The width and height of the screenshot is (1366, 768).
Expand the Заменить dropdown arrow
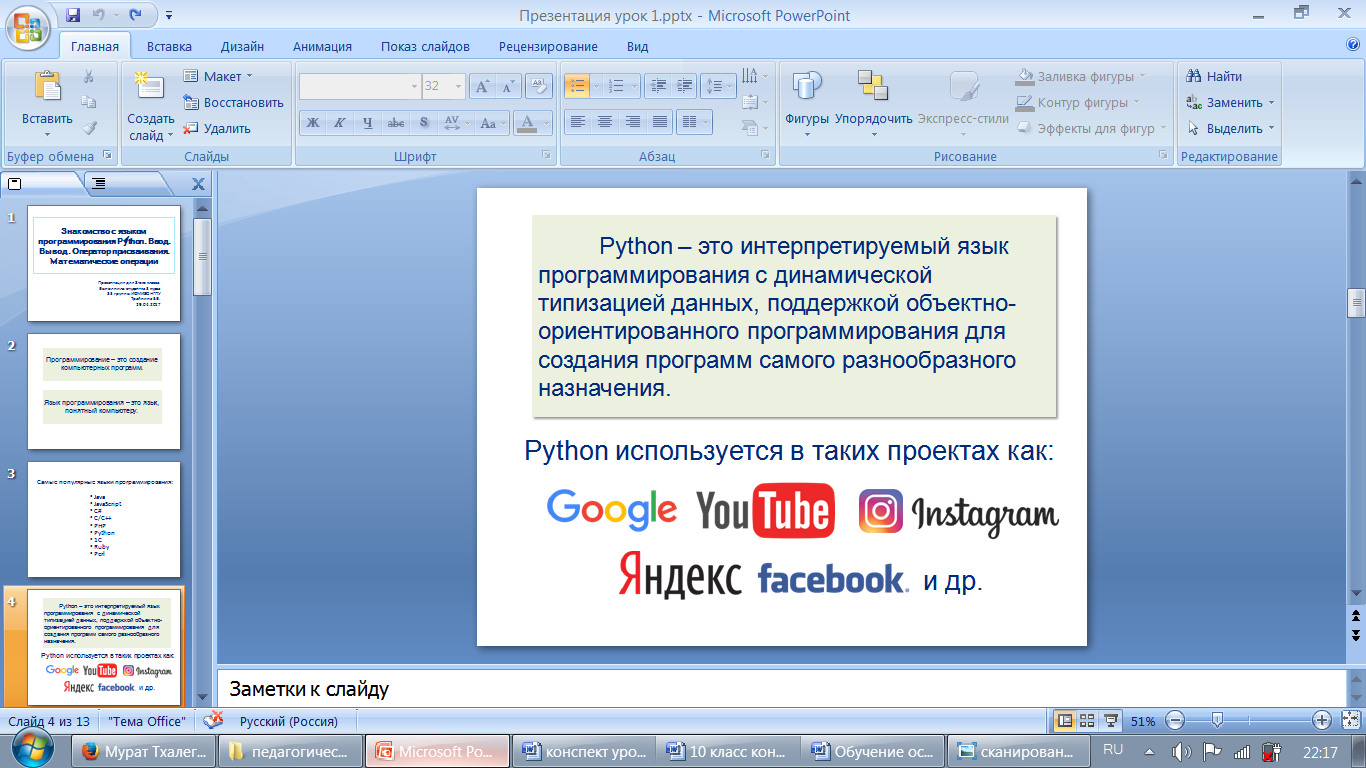click(x=1271, y=103)
